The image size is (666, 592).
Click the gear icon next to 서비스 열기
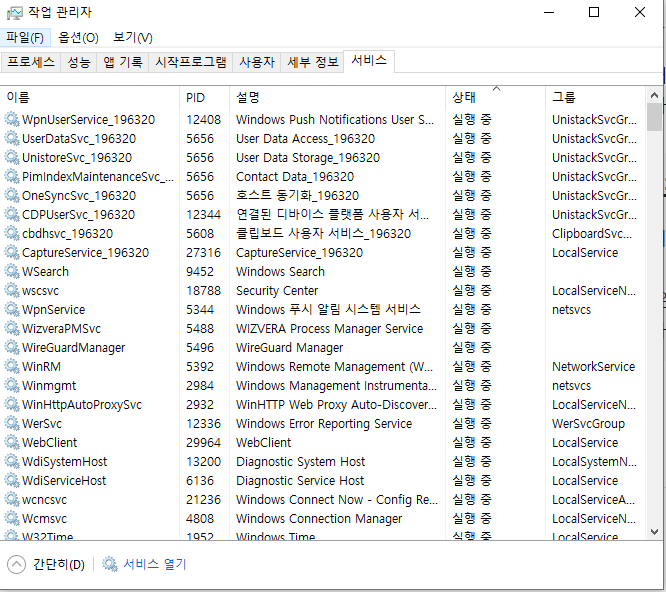coord(110,564)
